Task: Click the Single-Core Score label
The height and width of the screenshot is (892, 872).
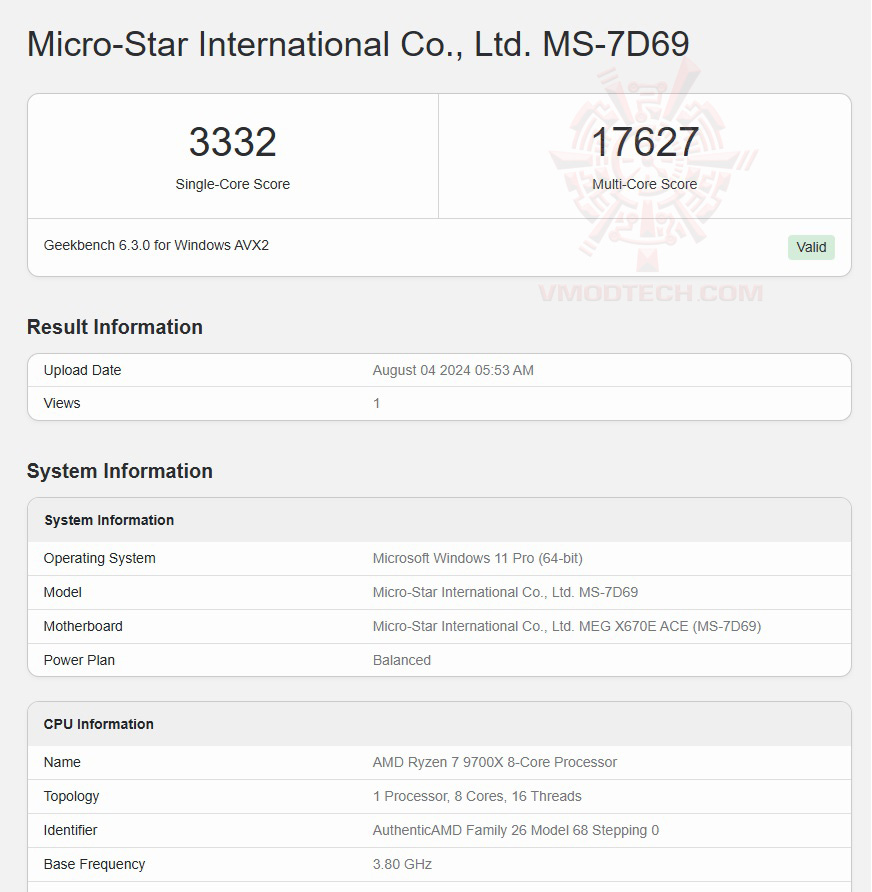Action: [233, 184]
